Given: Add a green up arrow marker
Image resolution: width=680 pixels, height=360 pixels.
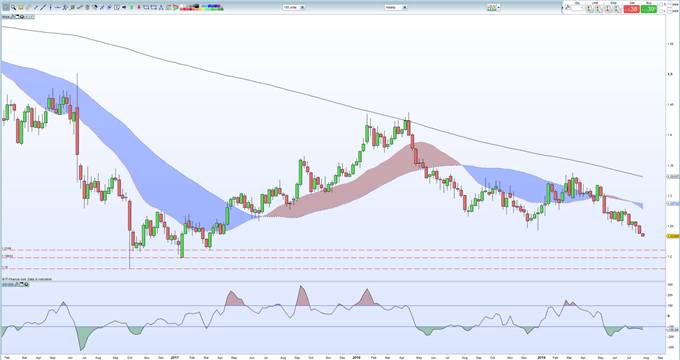Looking at the screenshot, I should (x=131, y=7).
